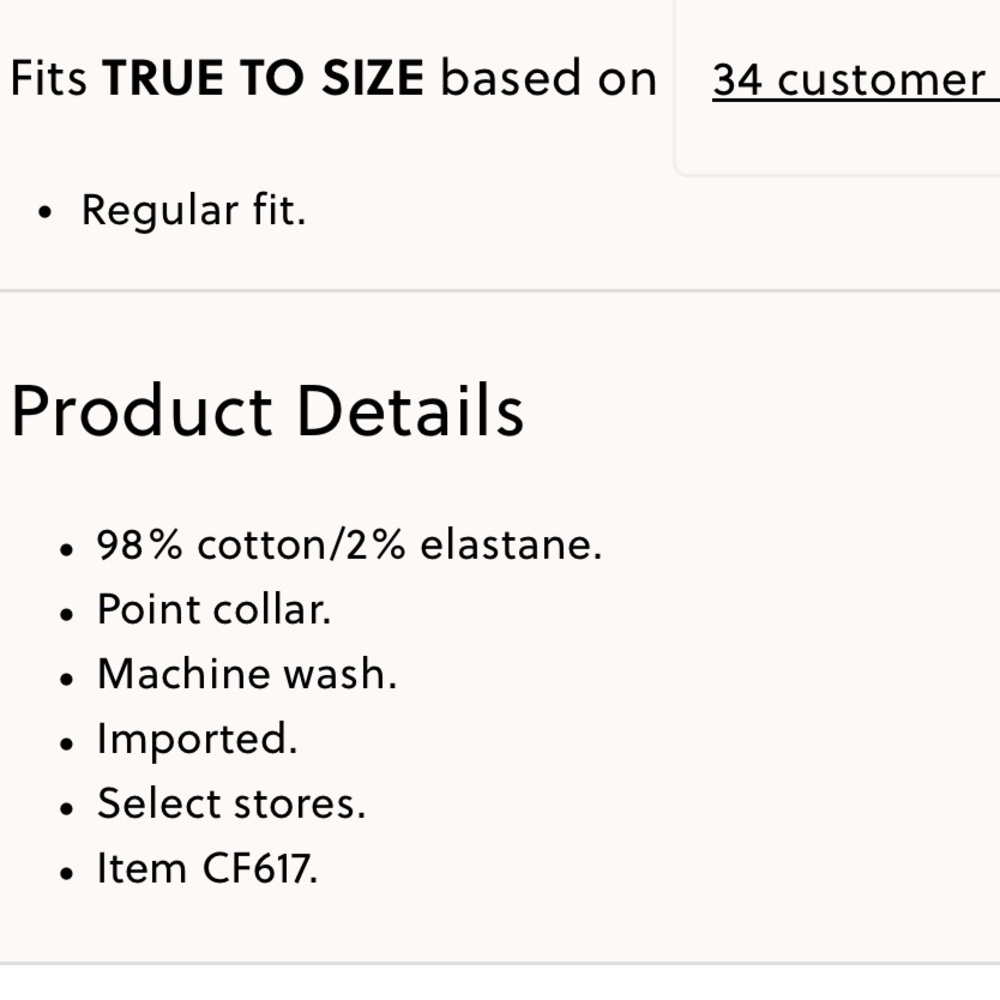Click the word Fits in the fit summary

48,78
